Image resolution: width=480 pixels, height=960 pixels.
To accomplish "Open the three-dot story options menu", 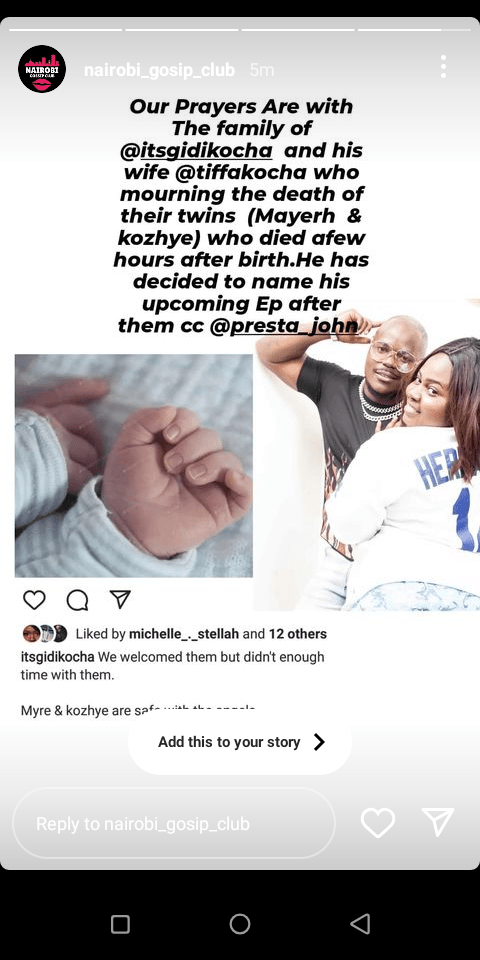I will 443,67.
